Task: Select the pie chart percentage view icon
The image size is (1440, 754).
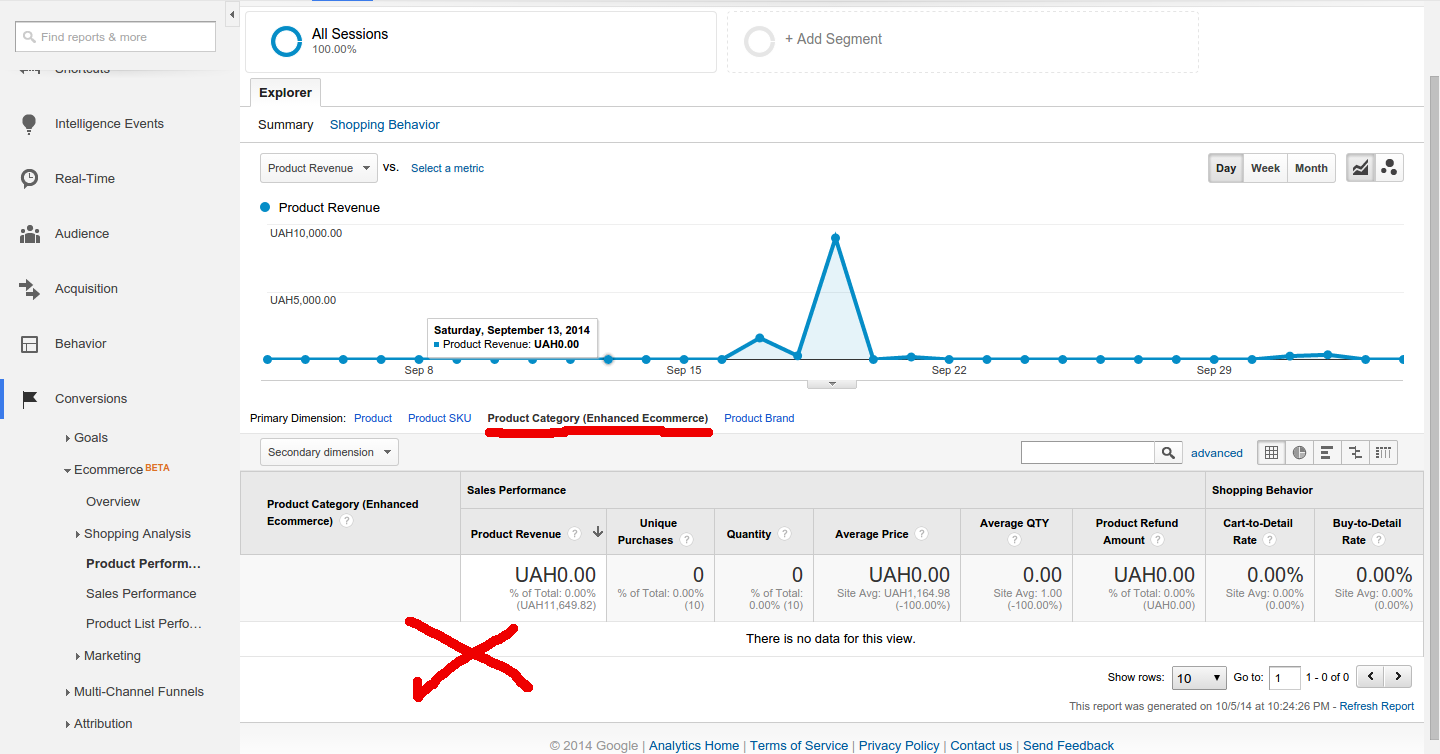Action: click(x=1299, y=452)
